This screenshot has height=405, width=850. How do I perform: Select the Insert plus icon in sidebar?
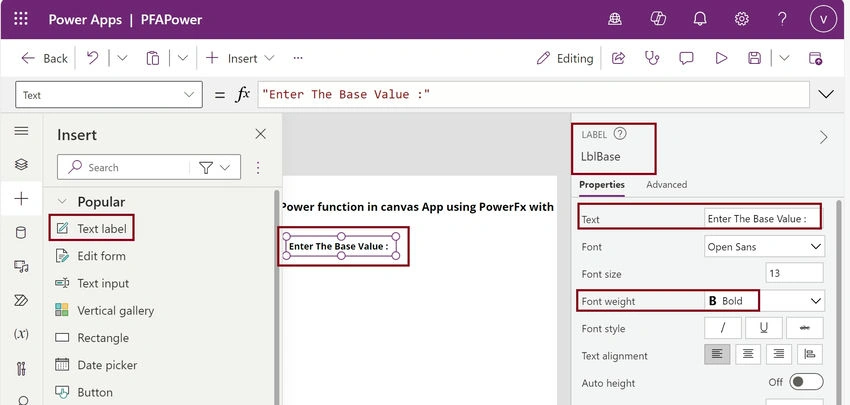(x=21, y=199)
